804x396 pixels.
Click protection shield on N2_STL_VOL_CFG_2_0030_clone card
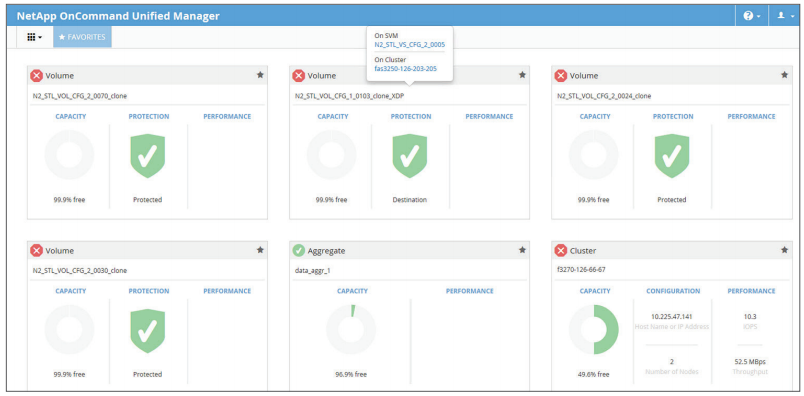[x=148, y=330]
